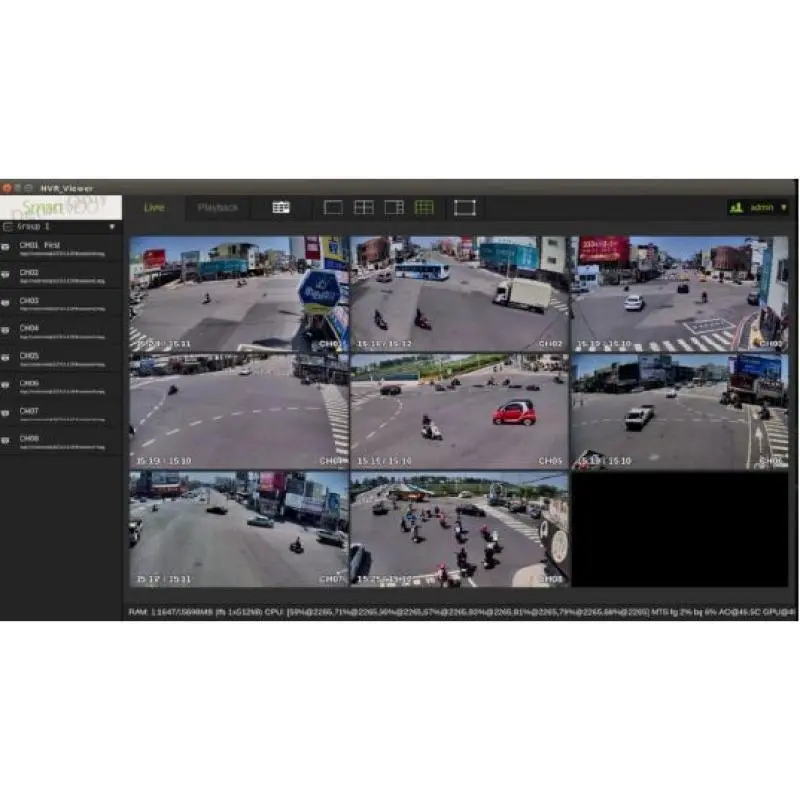800x800 pixels.
Task: Select CH07 in camera list
Action: pyautogui.click(x=61, y=414)
